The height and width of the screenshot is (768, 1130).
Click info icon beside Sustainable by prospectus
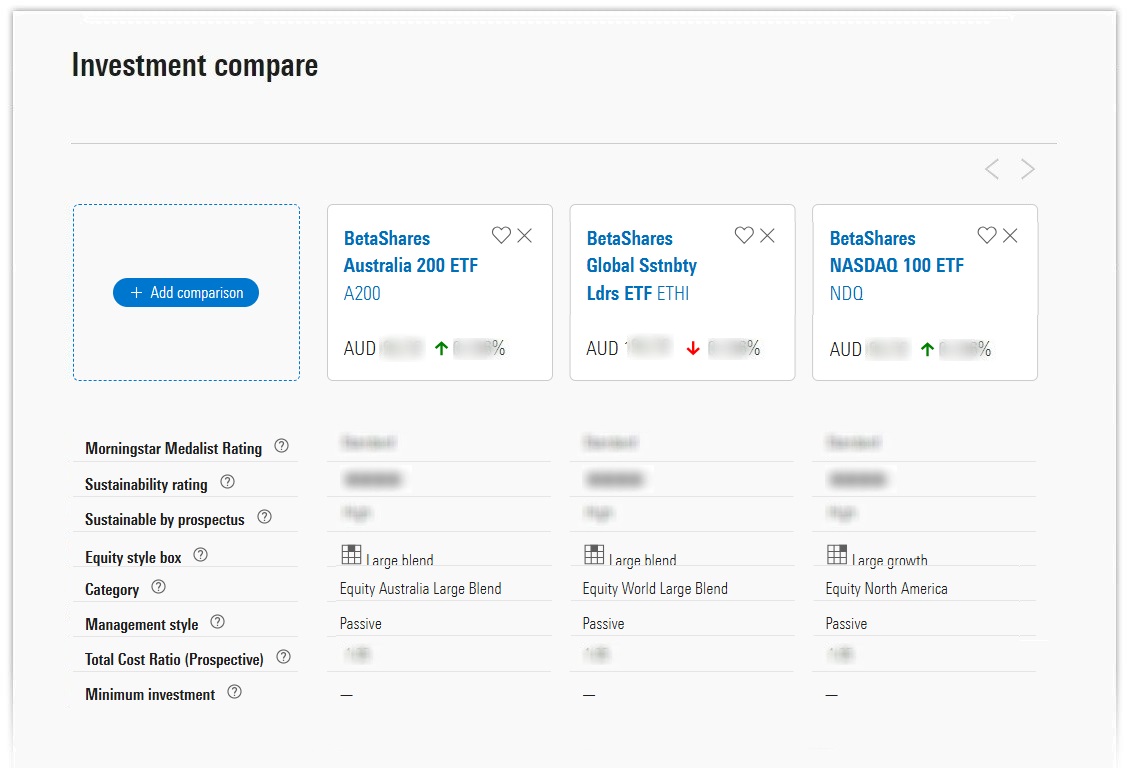point(264,517)
